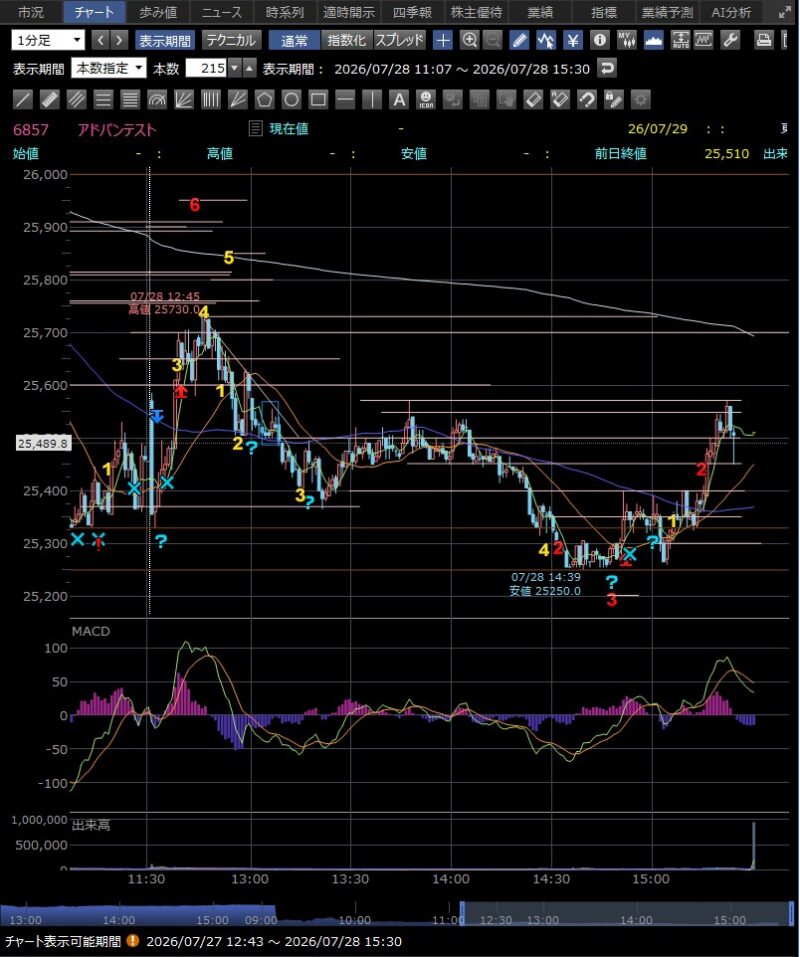The image size is (800, 957).
Task: Open the 業績予測 tab
Action: 667,12
